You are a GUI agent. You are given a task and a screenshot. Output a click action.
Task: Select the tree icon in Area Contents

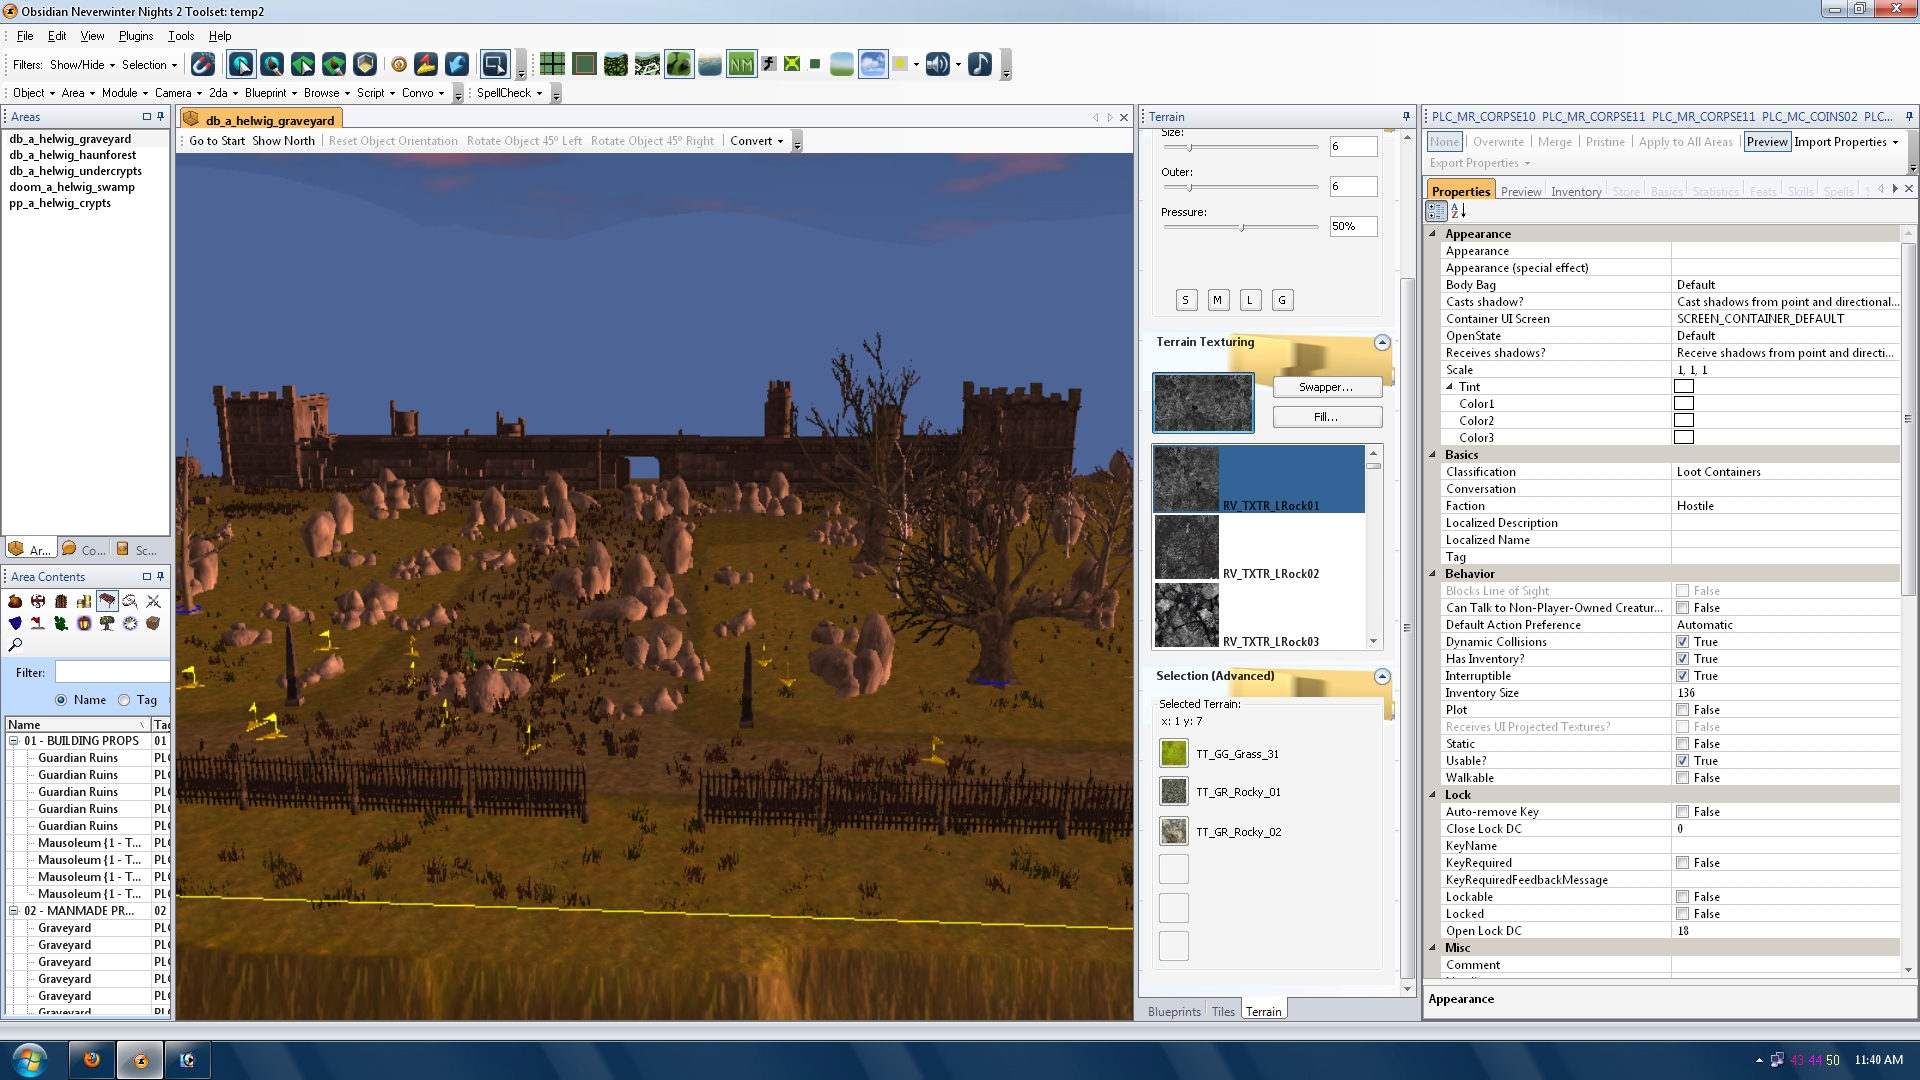107,623
